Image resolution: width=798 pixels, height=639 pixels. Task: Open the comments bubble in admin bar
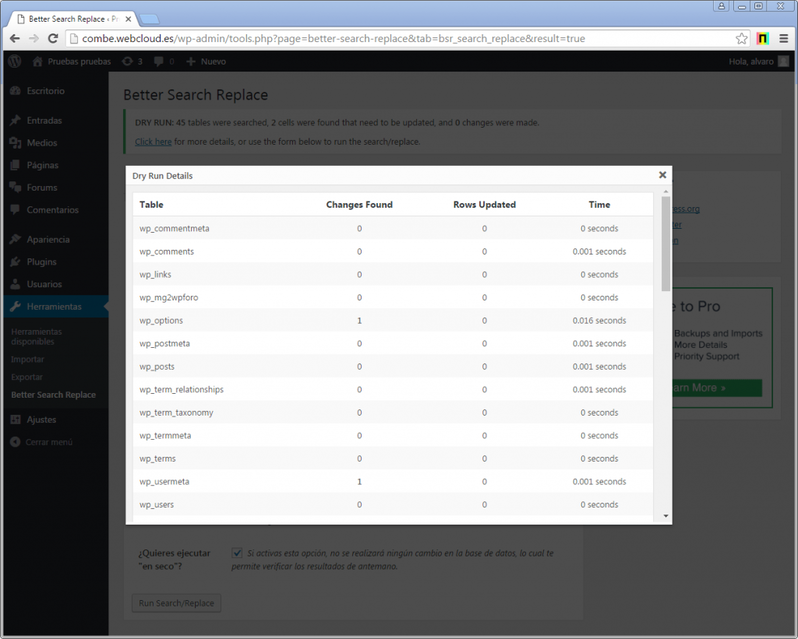pyautogui.click(x=164, y=62)
